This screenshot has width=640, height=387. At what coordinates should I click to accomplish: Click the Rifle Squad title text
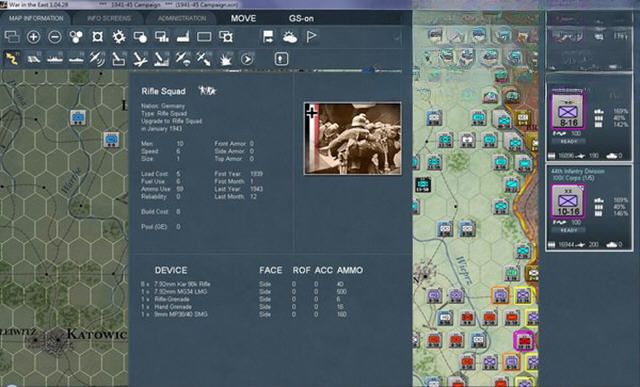163,91
